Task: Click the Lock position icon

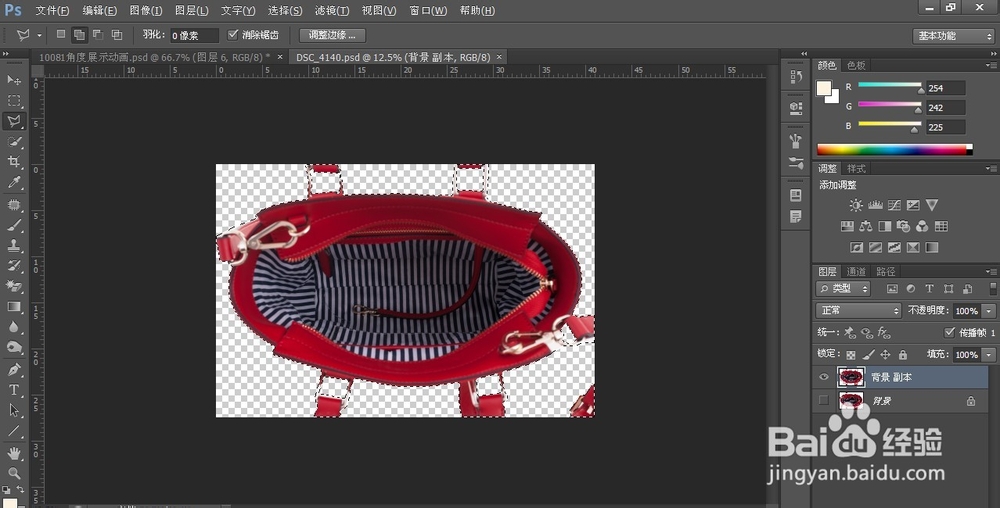Action: click(885, 354)
